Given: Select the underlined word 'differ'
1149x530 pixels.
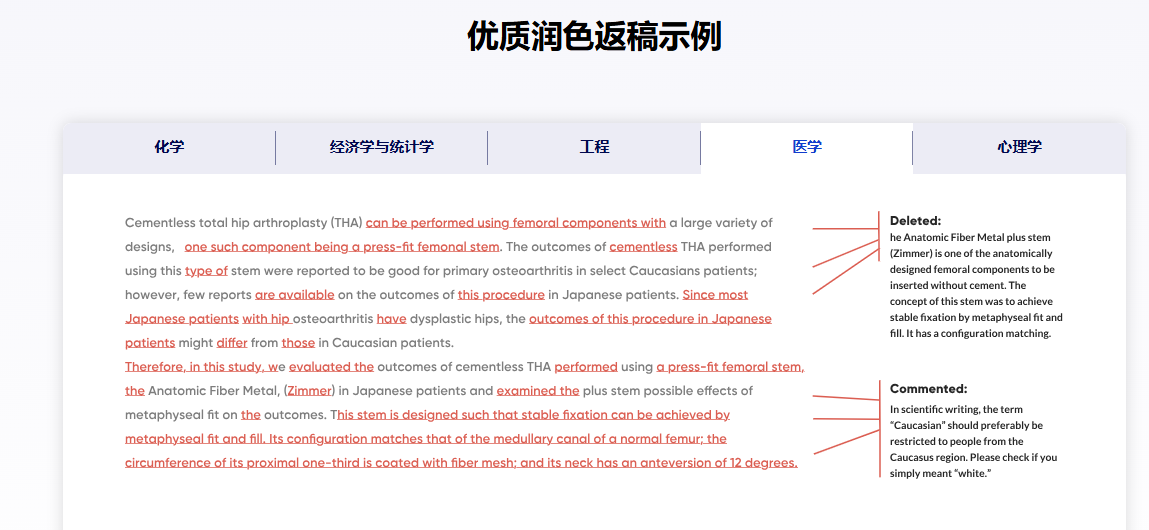Looking at the screenshot, I should pos(232,343).
